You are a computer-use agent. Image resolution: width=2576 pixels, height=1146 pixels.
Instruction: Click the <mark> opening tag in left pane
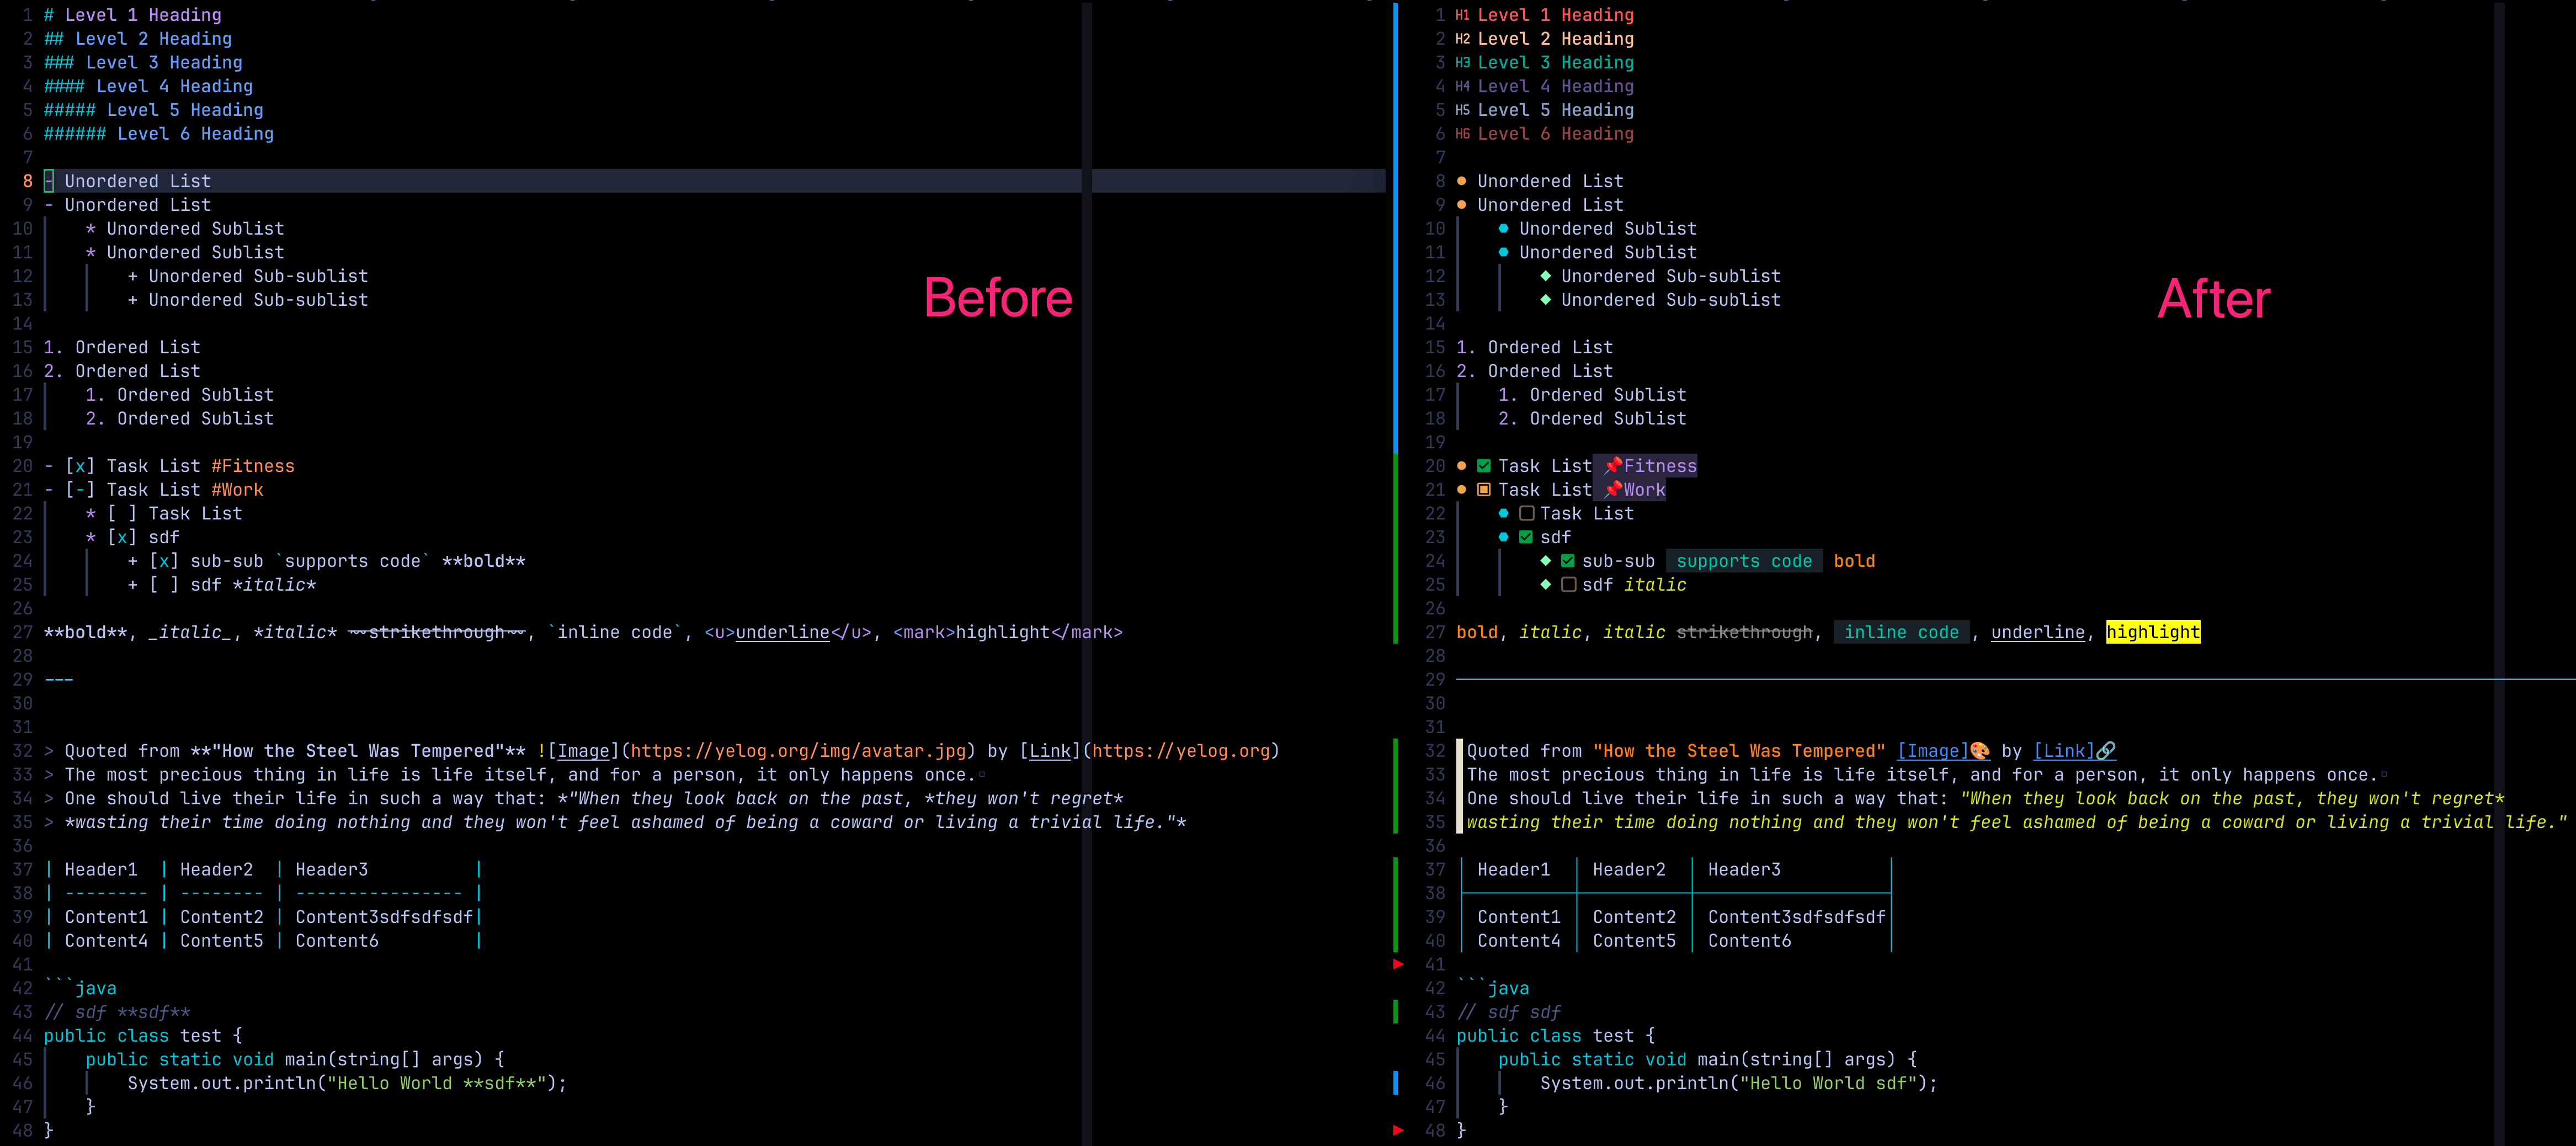(924, 632)
